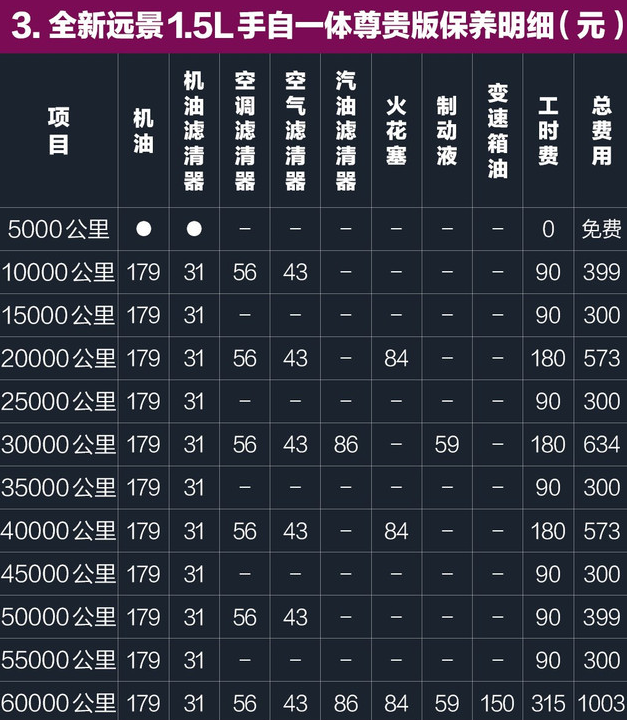Screen dimensions: 627x720
Task: Click 机油 price 179 in 10000公里 row
Action: (x=143, y=272)
